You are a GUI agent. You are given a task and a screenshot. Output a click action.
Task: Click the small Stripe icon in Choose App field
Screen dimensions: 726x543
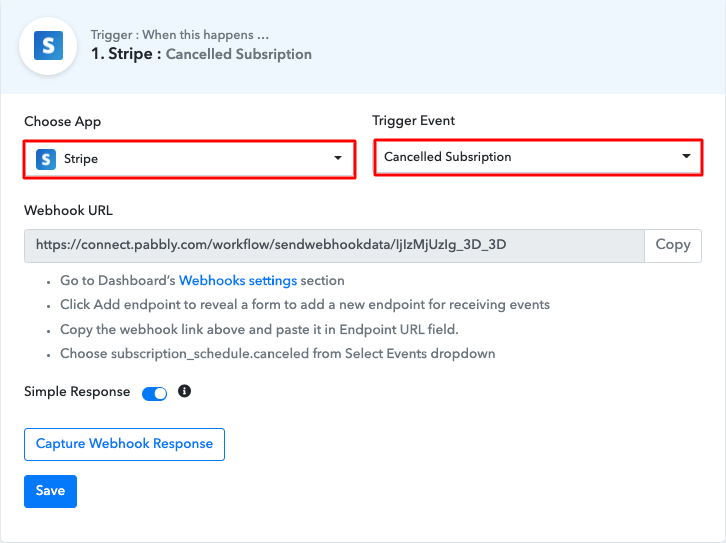[46, 159]
